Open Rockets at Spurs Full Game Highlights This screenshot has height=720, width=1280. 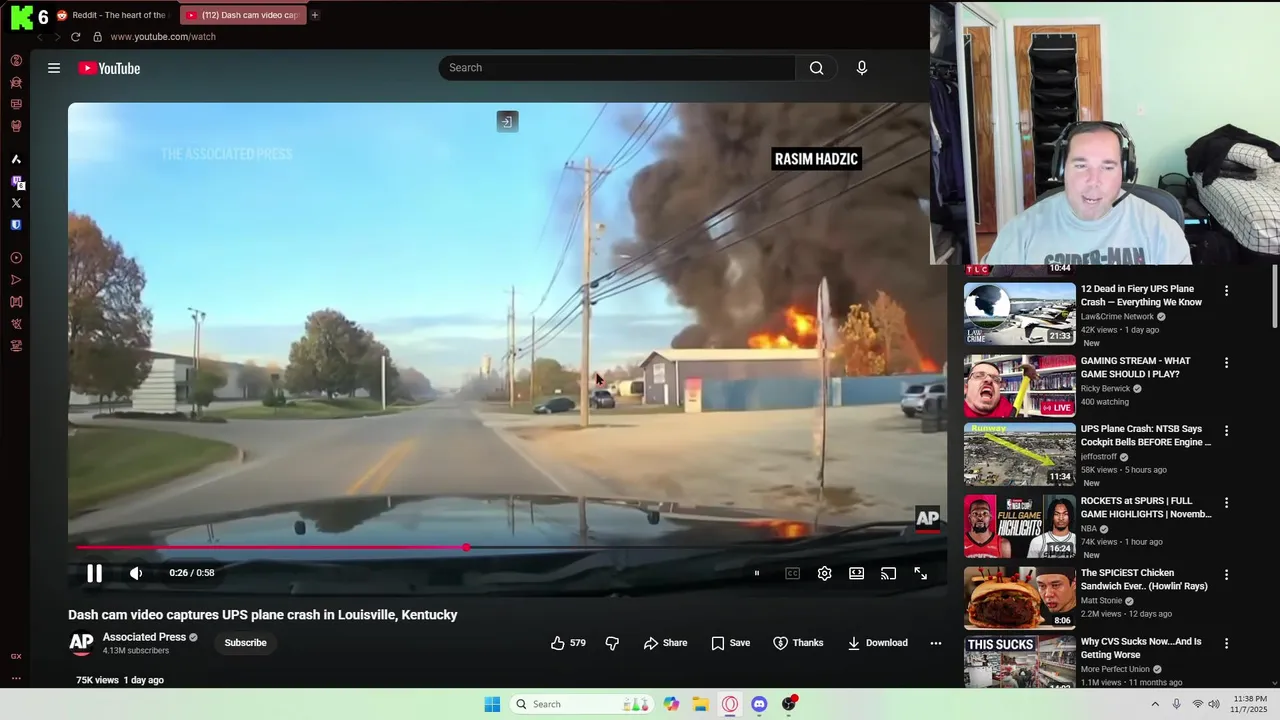coord(1146,507)
